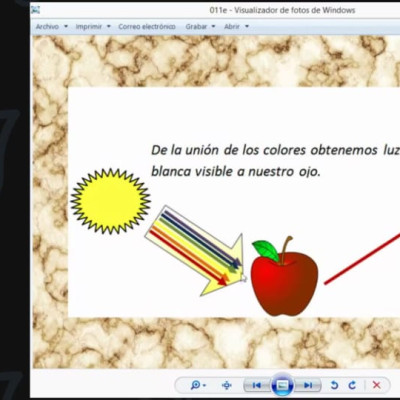Open the Archivo menu

pyautogui.click(x=47, y=27)
